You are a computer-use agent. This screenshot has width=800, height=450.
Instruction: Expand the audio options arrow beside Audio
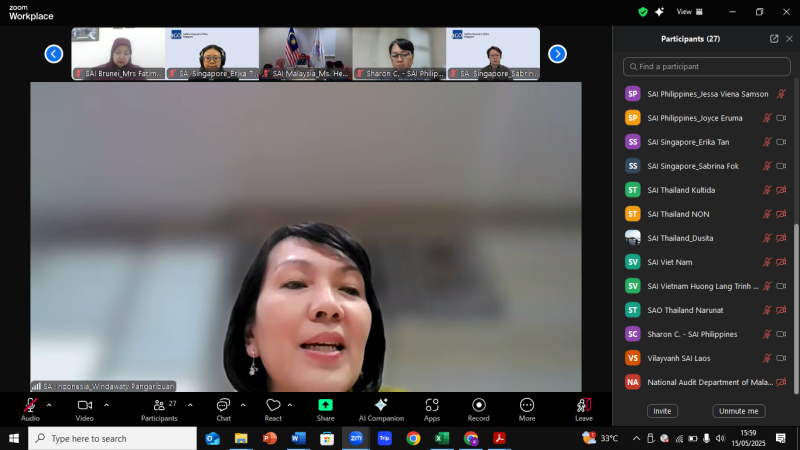click(49, 405)
